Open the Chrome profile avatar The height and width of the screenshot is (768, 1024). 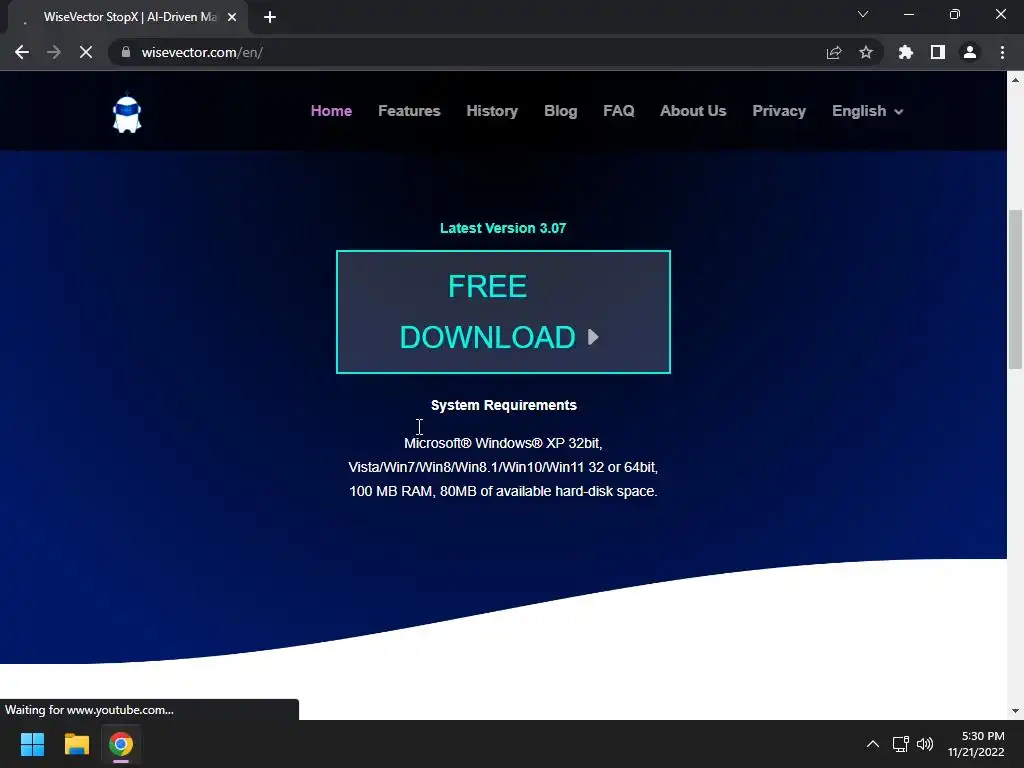(x=970, y=52)
